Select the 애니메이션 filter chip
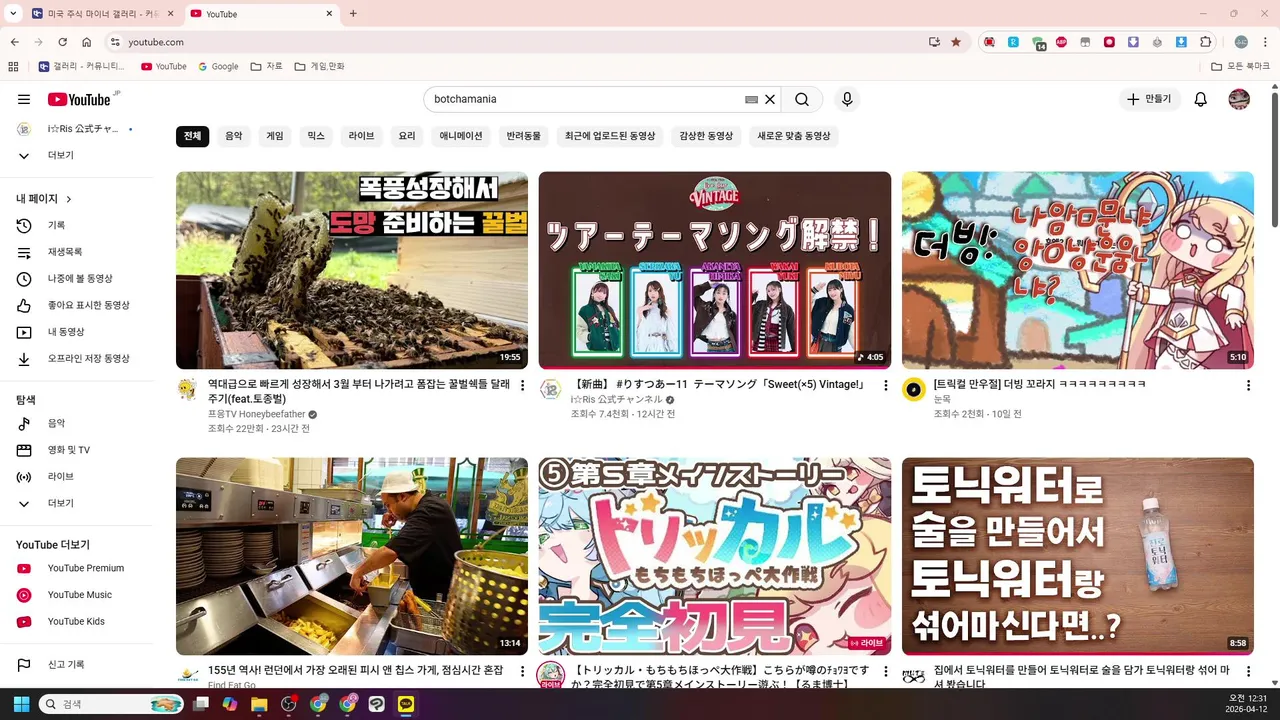The width and height of the screenshot is (1280, 720). click(461, 136)
